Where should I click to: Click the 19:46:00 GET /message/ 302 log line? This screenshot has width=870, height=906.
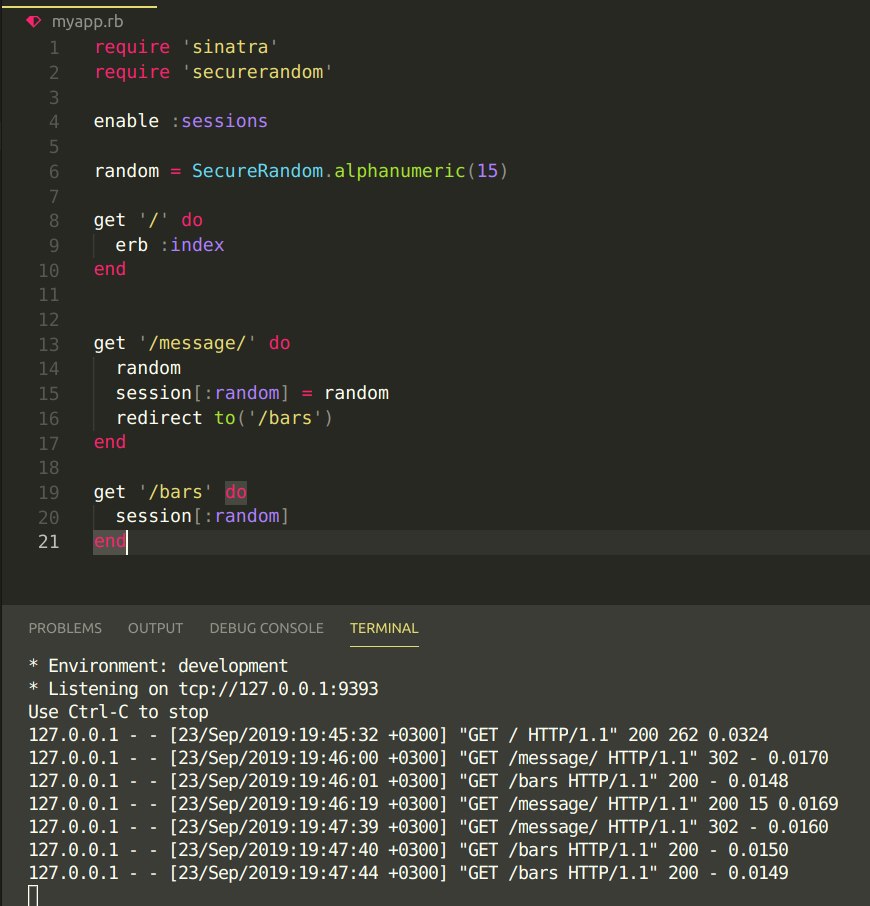click(x=428, y=758)
